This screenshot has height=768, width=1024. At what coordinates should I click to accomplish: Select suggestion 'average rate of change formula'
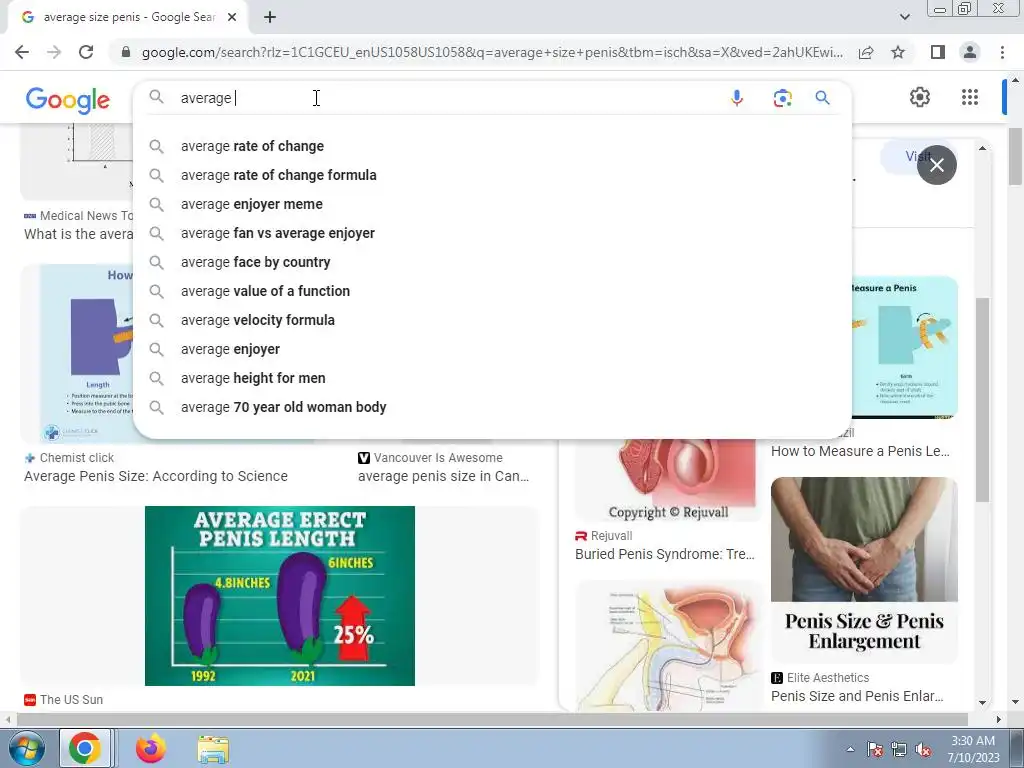[492, 175]
